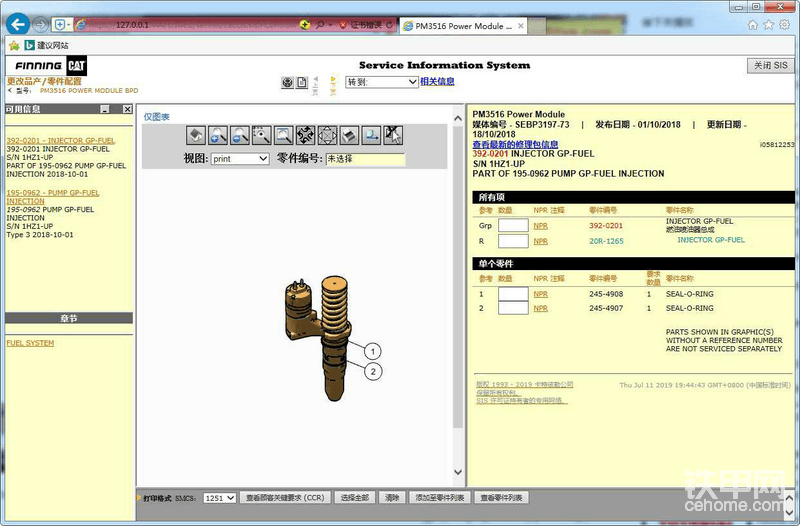The width and height of the screenshot is (800, 526).
Task: Open part number 20R-1265 link
Action: pyautogui.click(x=606, y=241)
